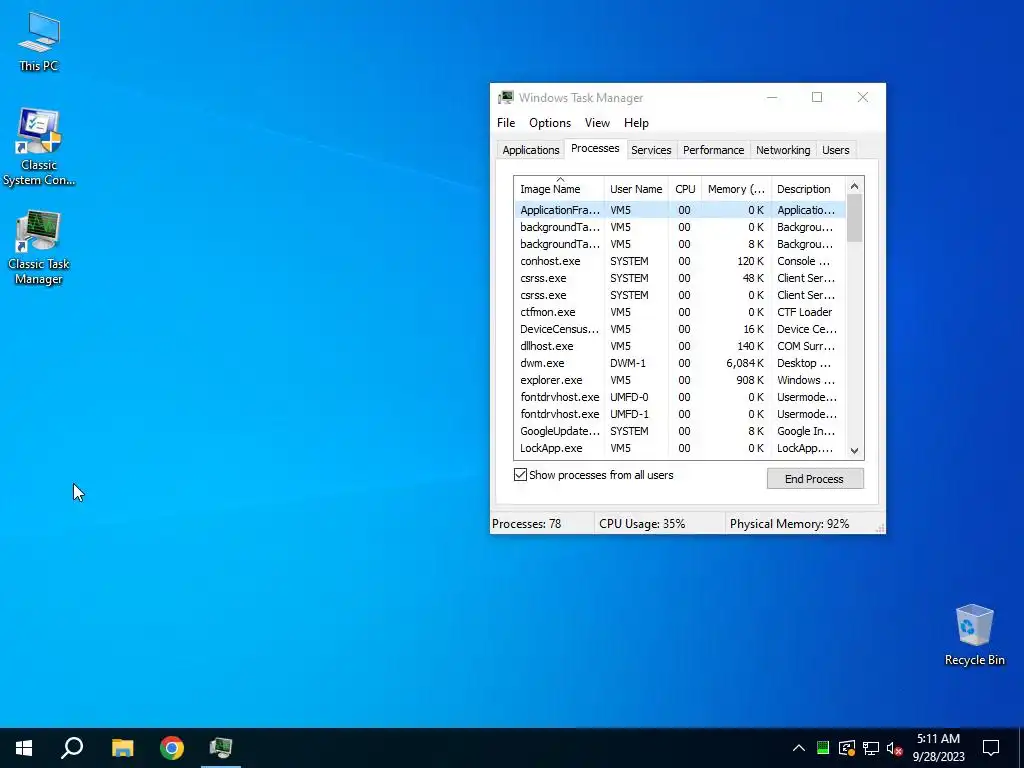Open taskbar Search magnifier

72,748
